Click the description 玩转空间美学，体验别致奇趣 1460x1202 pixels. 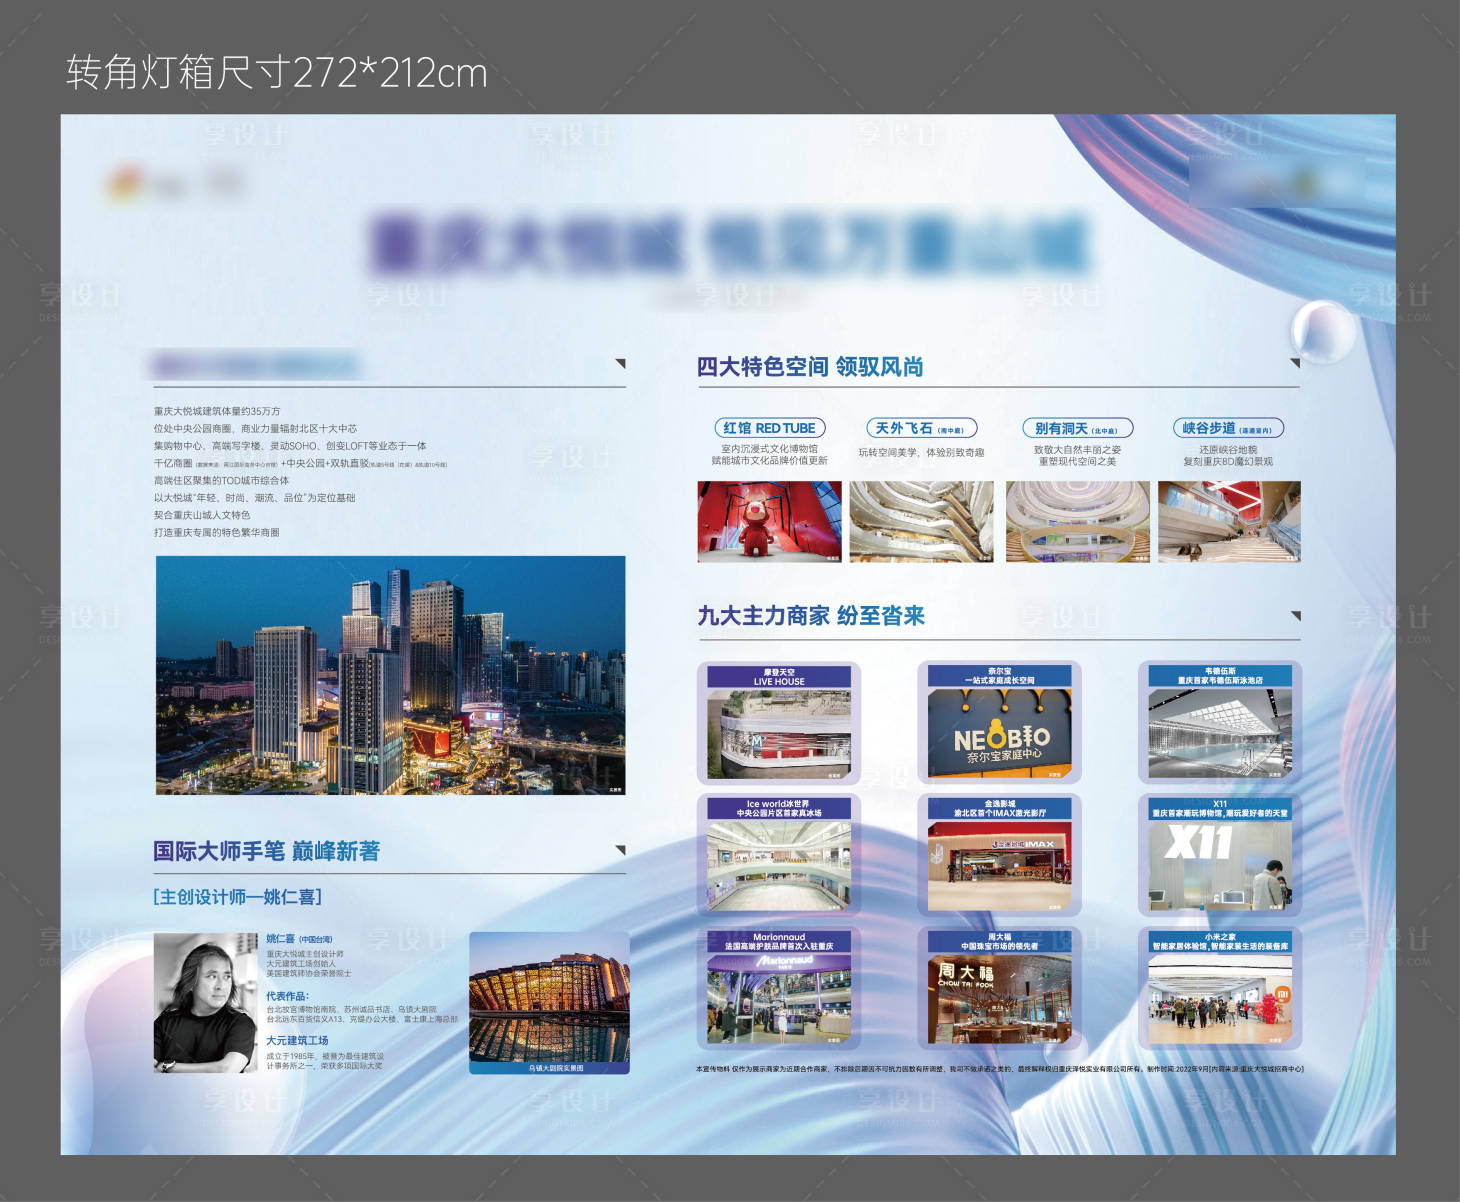point(921,453)
